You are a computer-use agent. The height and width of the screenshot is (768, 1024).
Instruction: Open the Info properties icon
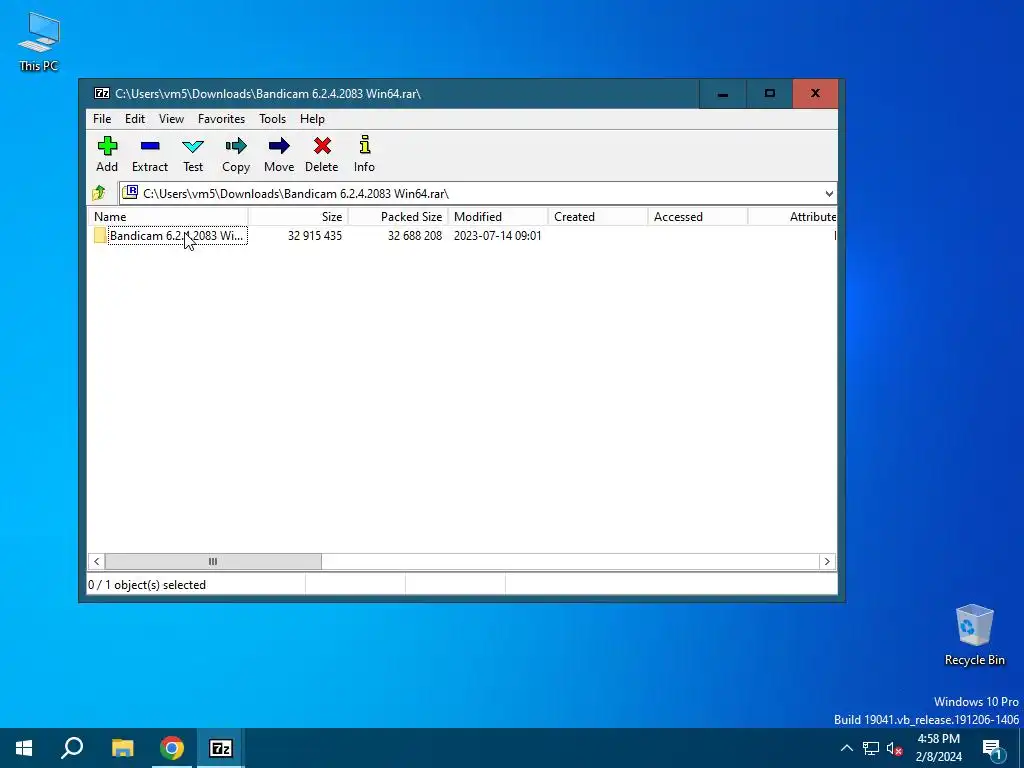click(x=364, y=153)
